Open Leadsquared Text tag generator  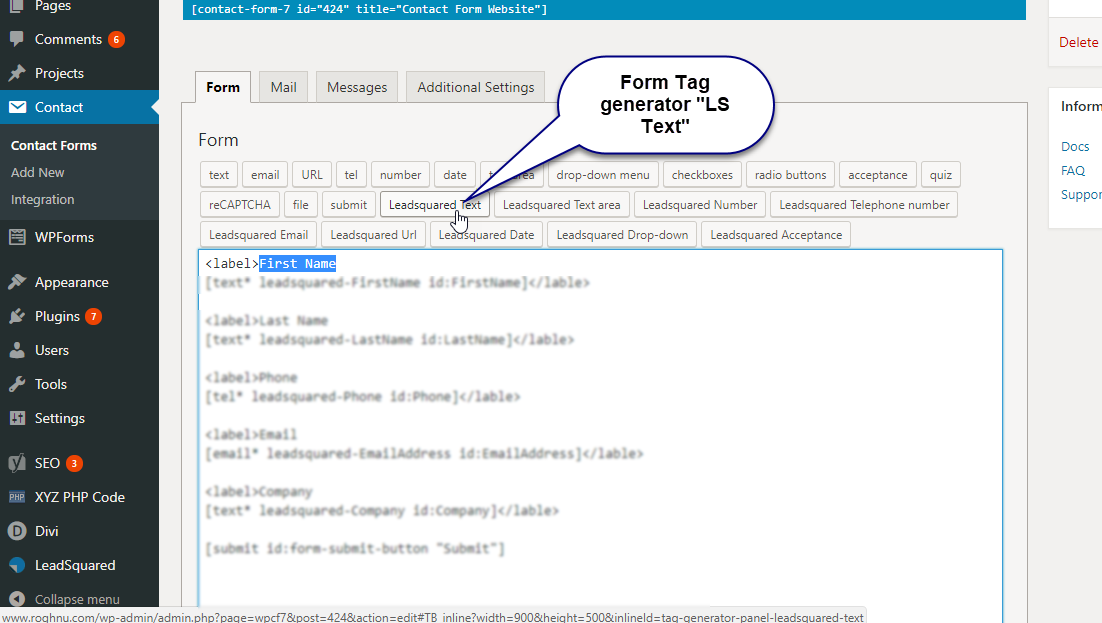[x=435, y=205]
